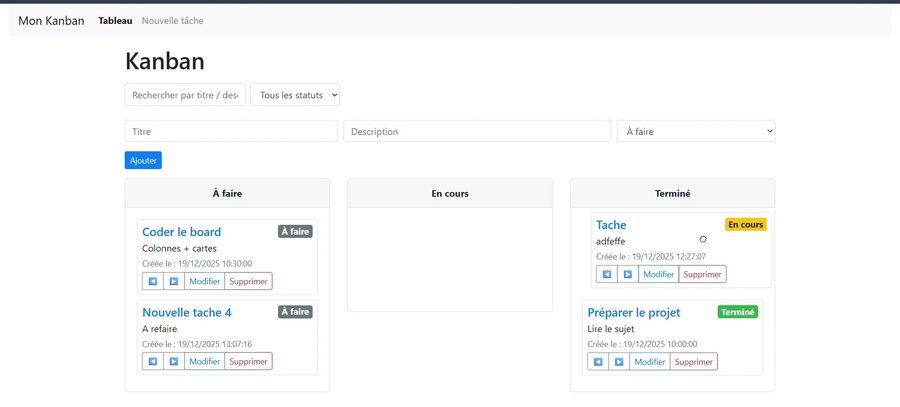Move 'Préparer le projet' card right

click(619, 362)
